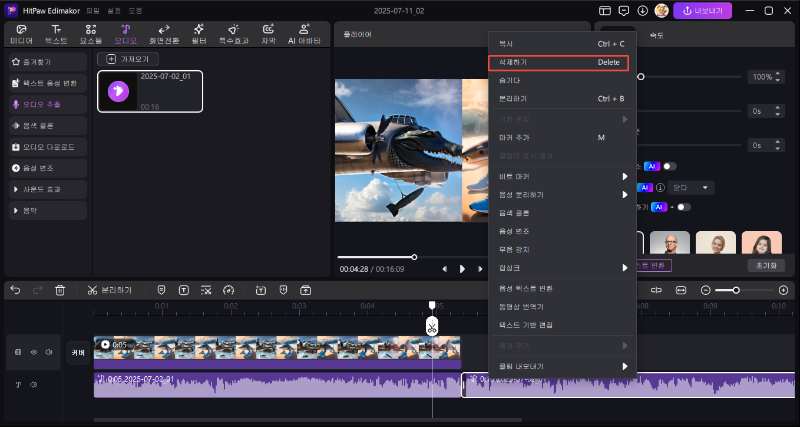Expand 비트 마커 submenu in context menu

[562, 177]
